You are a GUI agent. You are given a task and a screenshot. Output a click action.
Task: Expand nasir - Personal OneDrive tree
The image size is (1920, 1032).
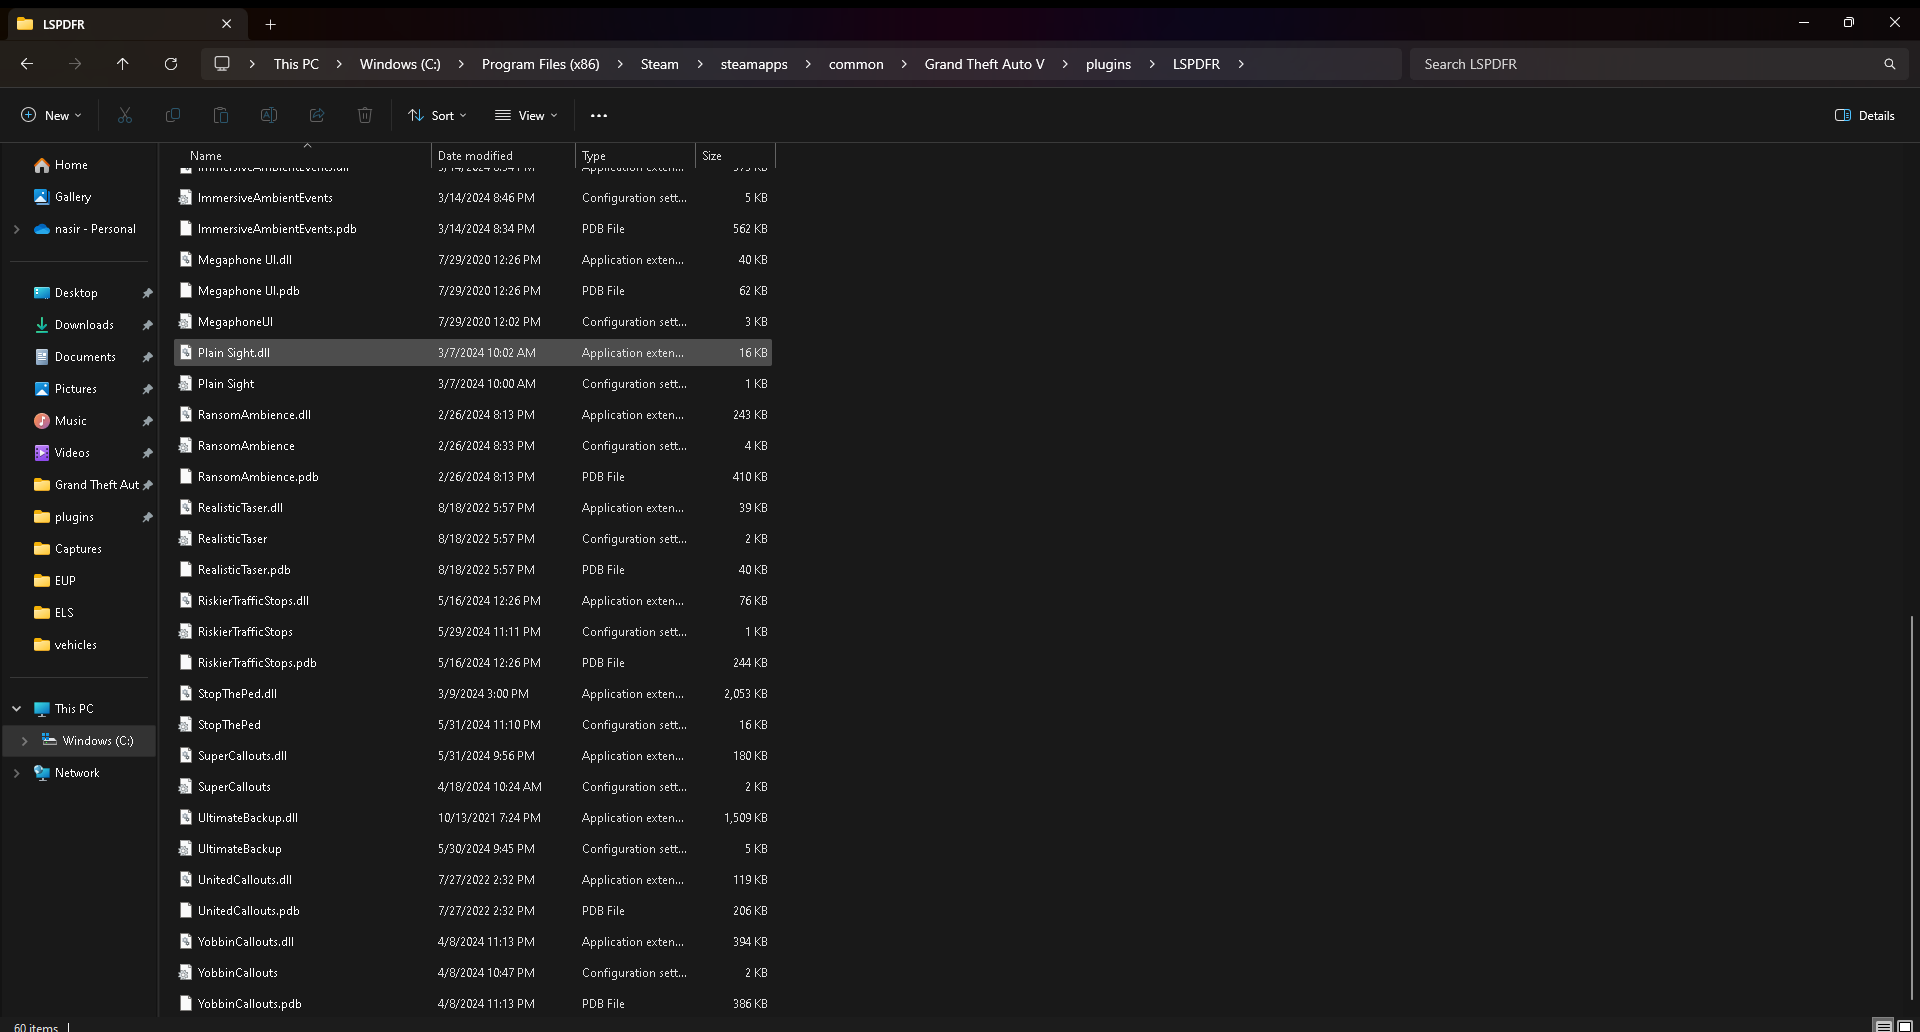point(16,229)
